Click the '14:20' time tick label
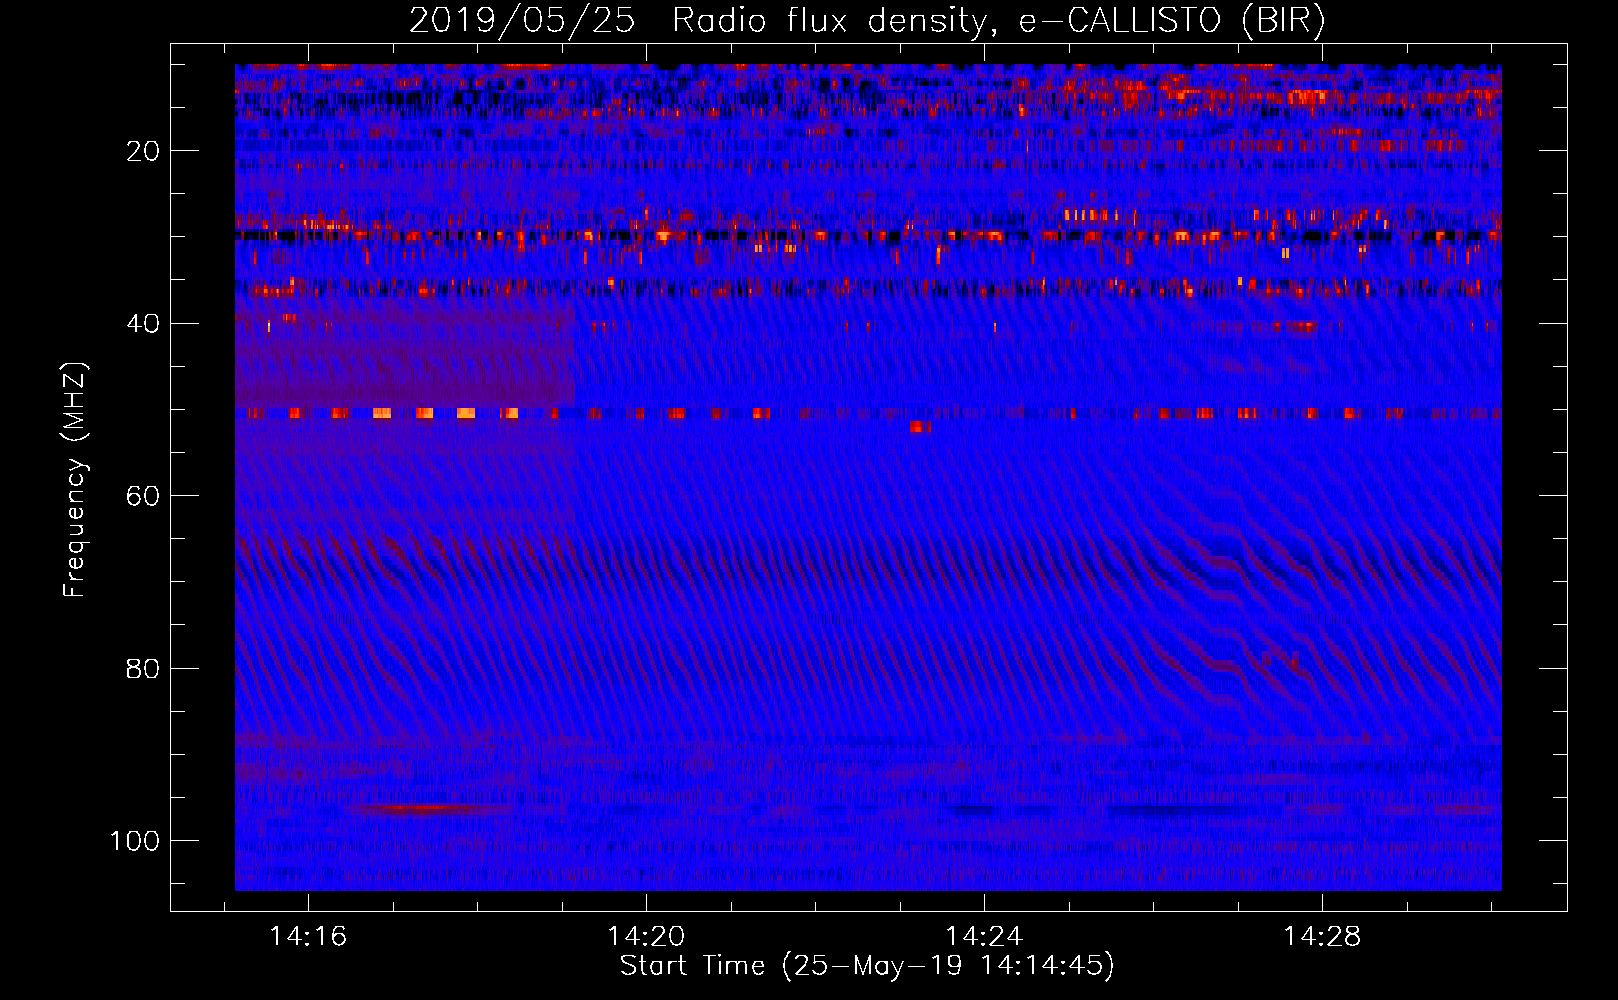Image resolution: width=1618 pixels, height=1000 pixels. [x=646, y=936]
